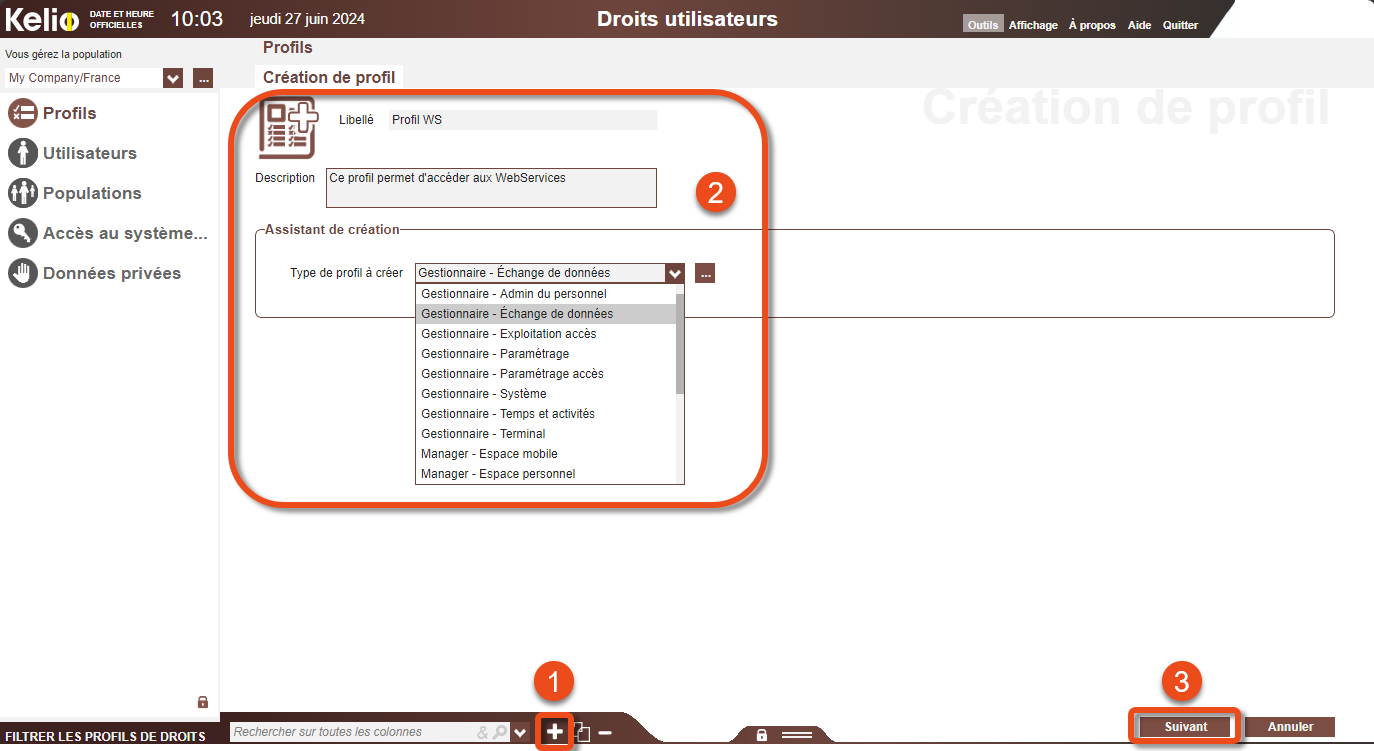Click the Suivant button
1374x751 pixels.
click(1186, 727)
